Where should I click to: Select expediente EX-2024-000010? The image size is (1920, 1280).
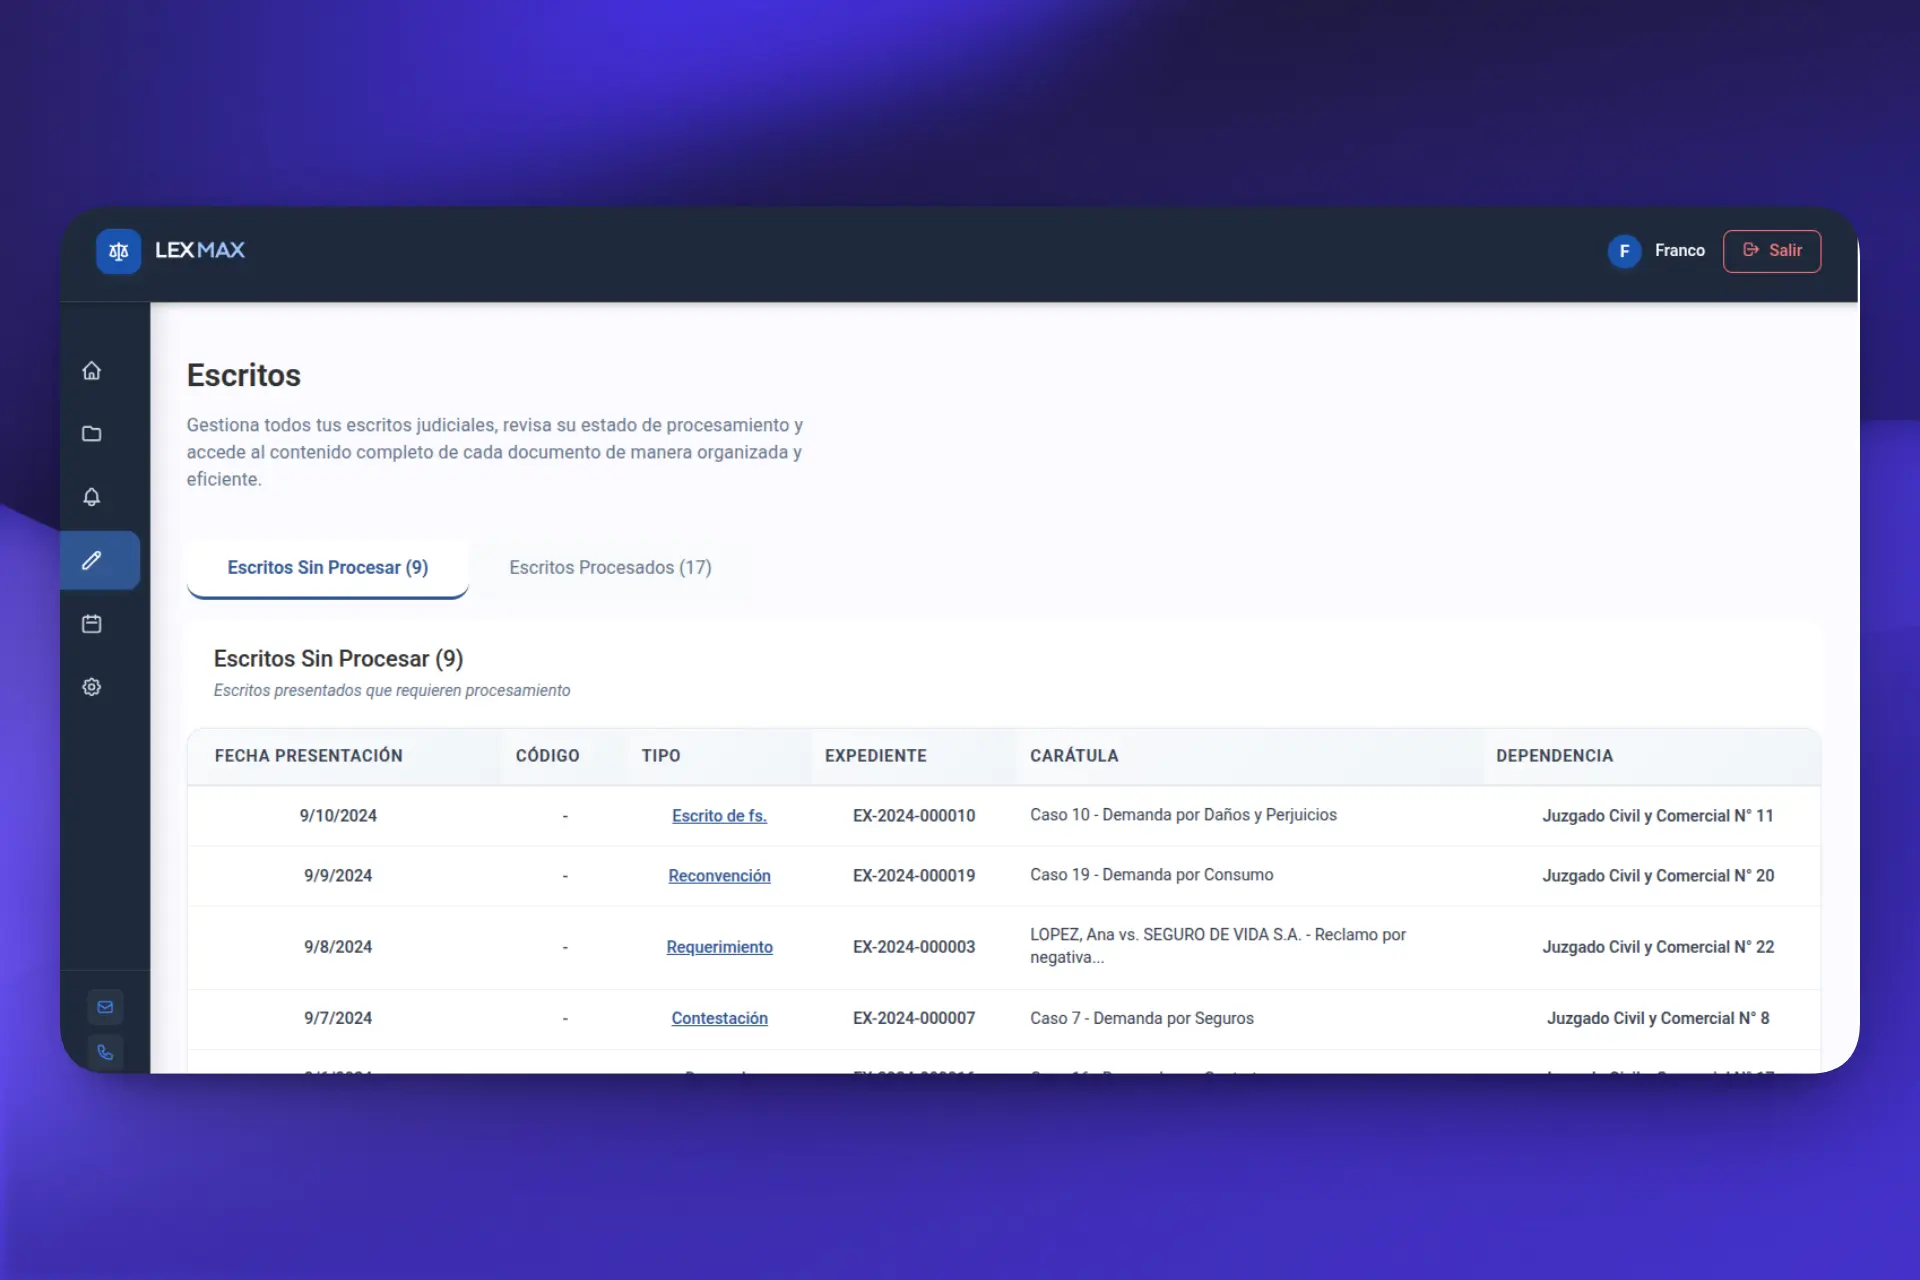(x=914, y=816)
